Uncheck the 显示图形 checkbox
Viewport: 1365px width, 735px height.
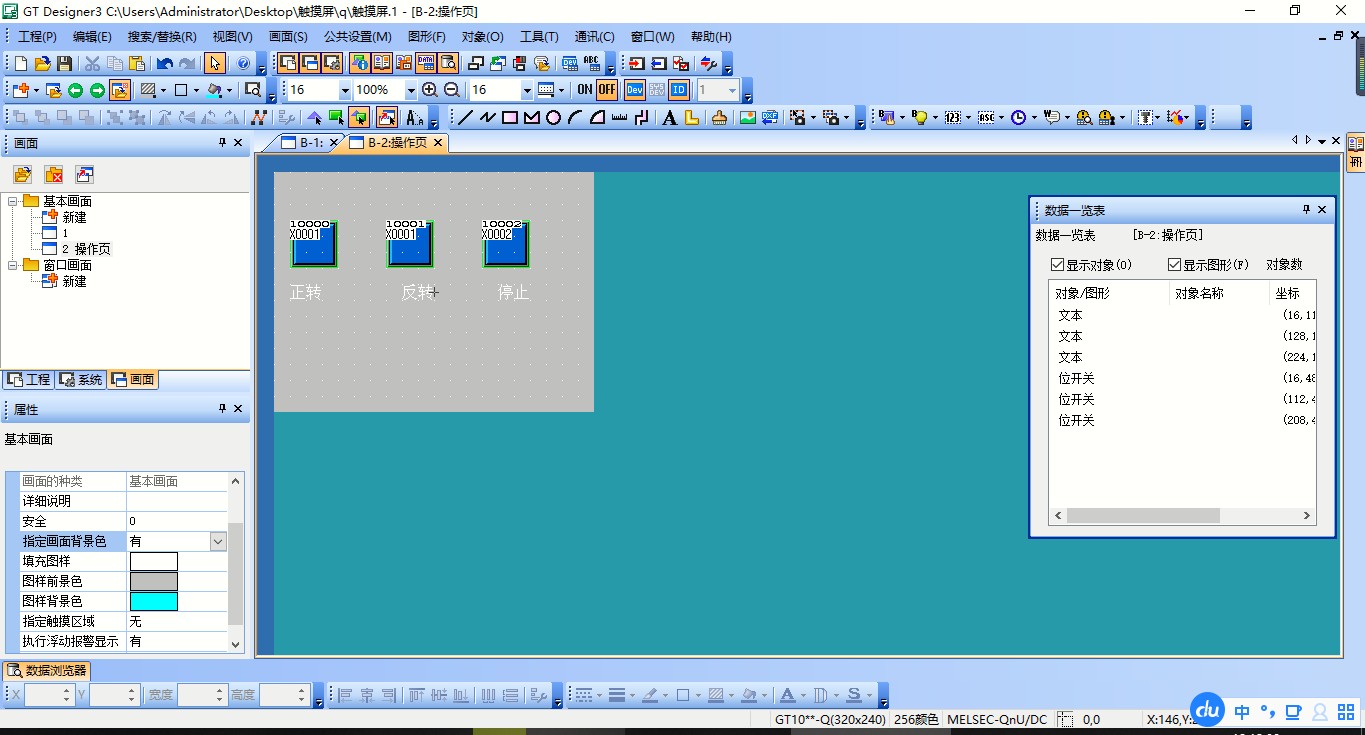click(1174, 265)
